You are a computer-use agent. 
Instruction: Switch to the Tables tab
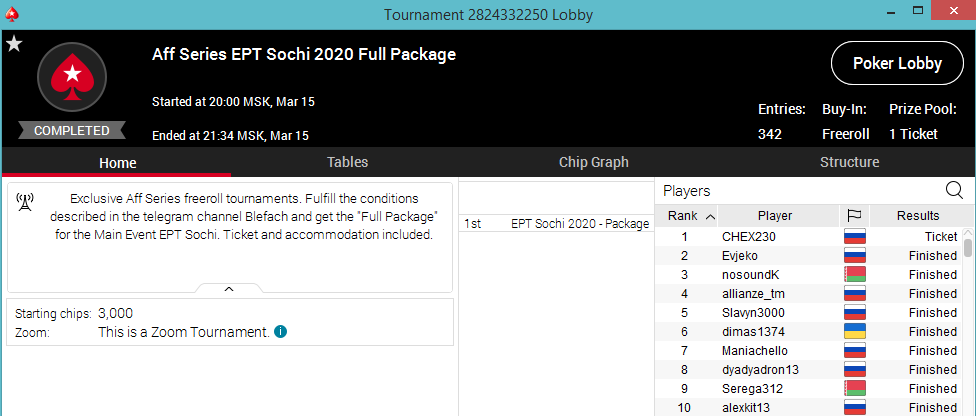[347, 162]
